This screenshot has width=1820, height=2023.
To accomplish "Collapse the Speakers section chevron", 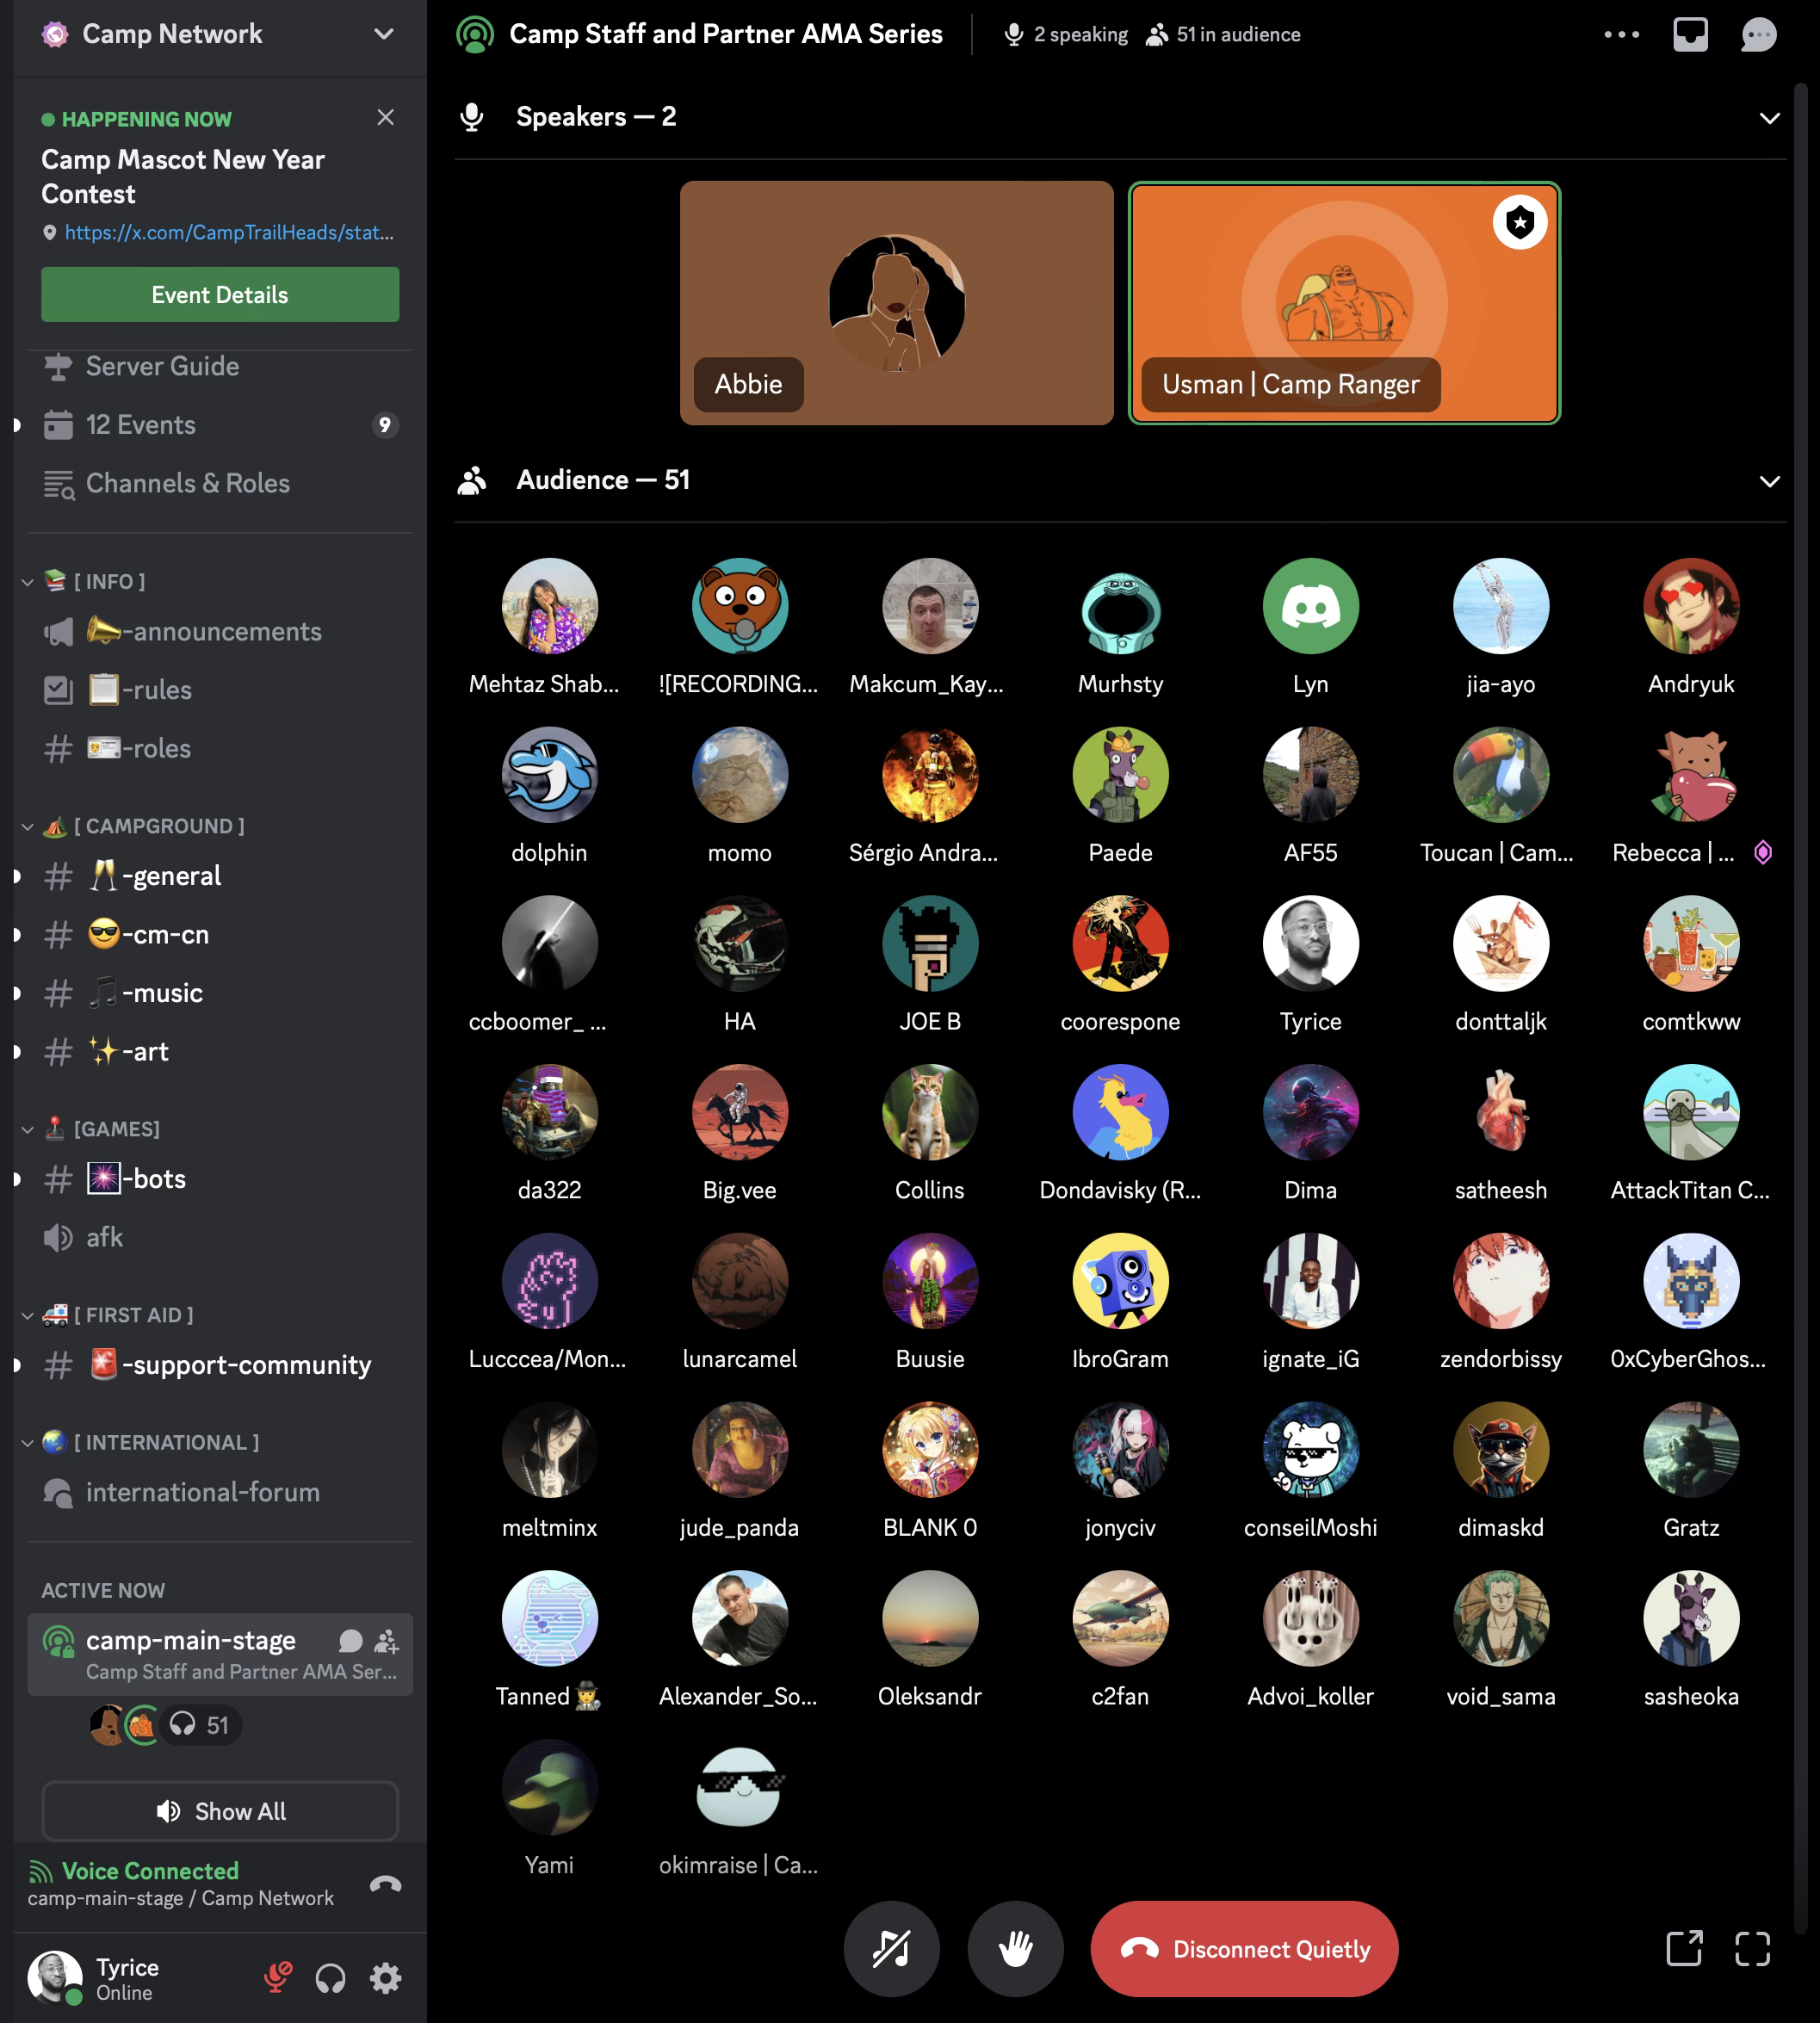I will [1769, 118].
